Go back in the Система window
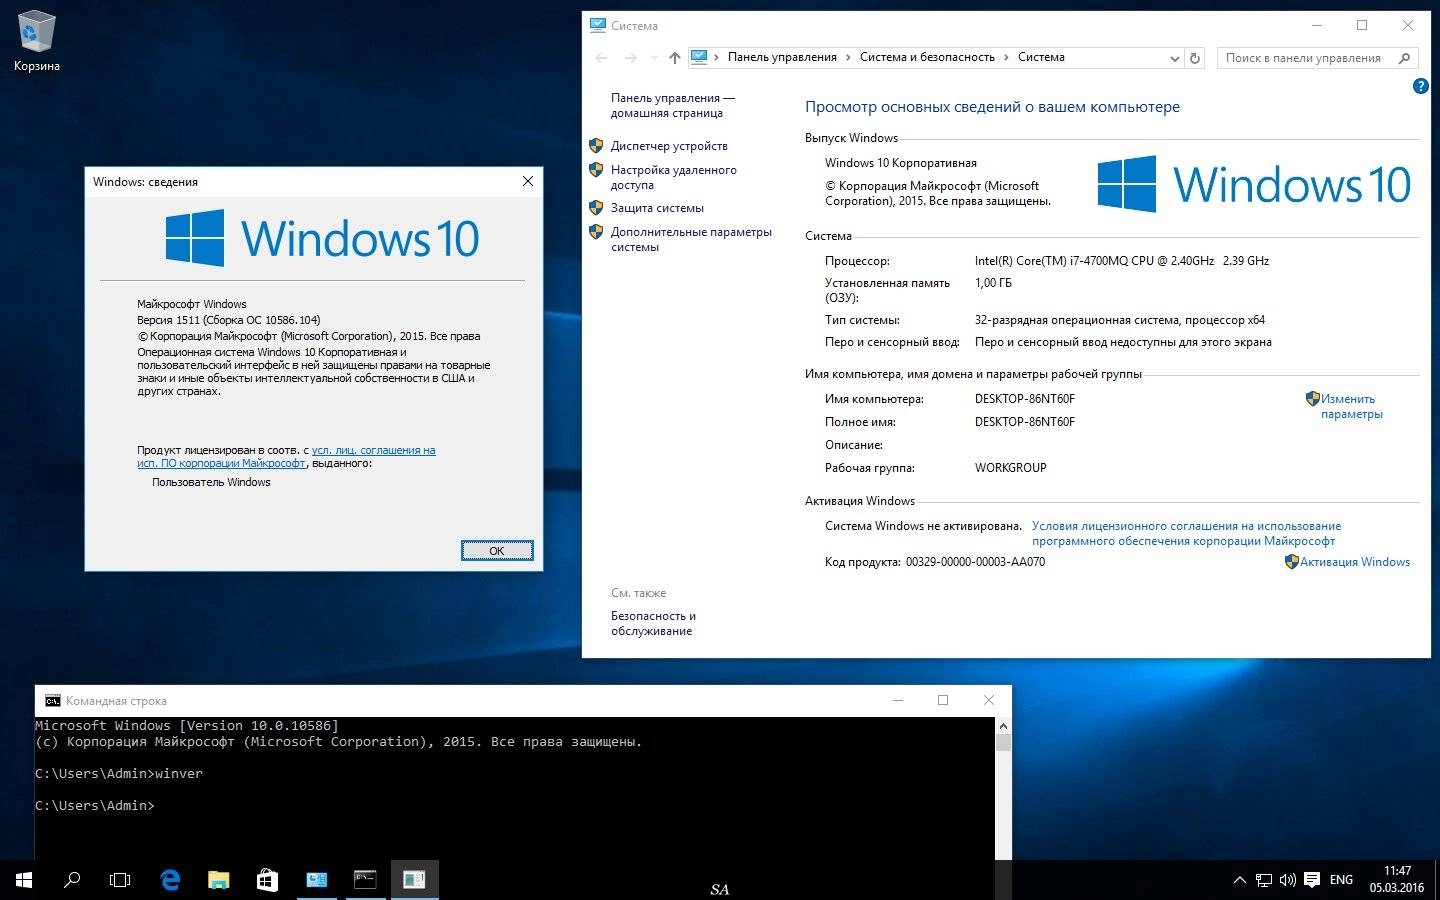 tap(601, 58)
